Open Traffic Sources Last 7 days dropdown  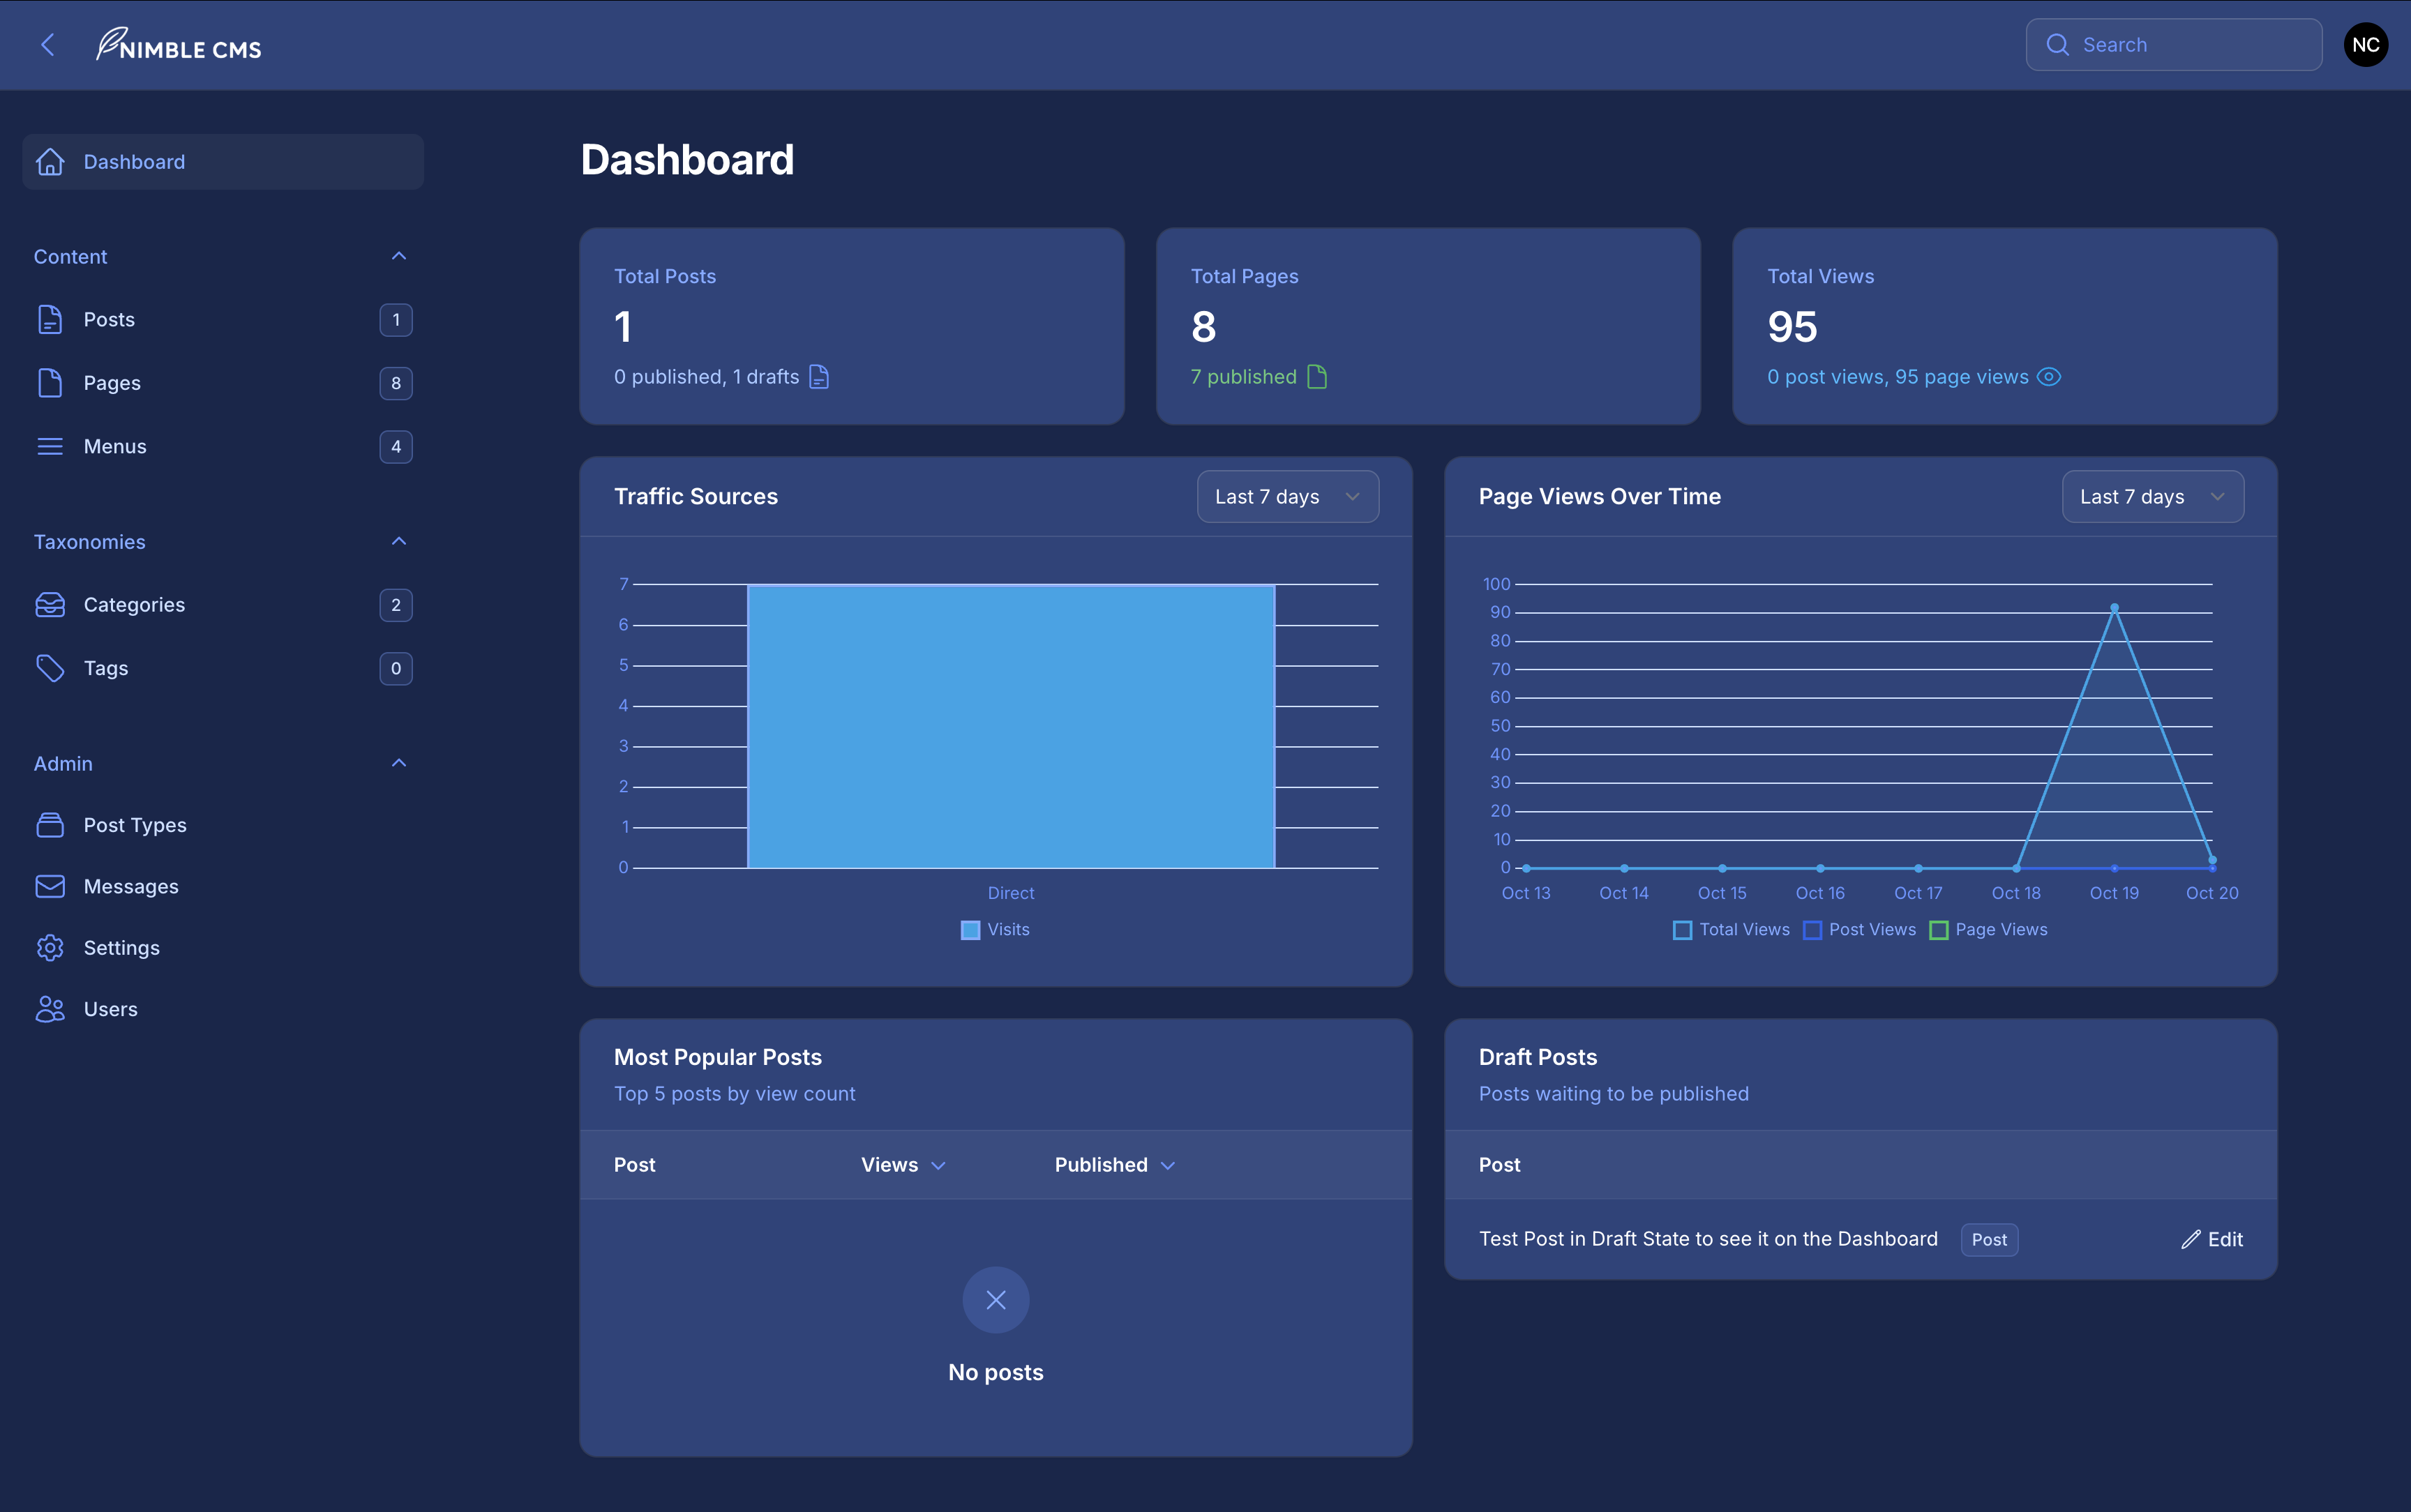(x=1287, y=497)
